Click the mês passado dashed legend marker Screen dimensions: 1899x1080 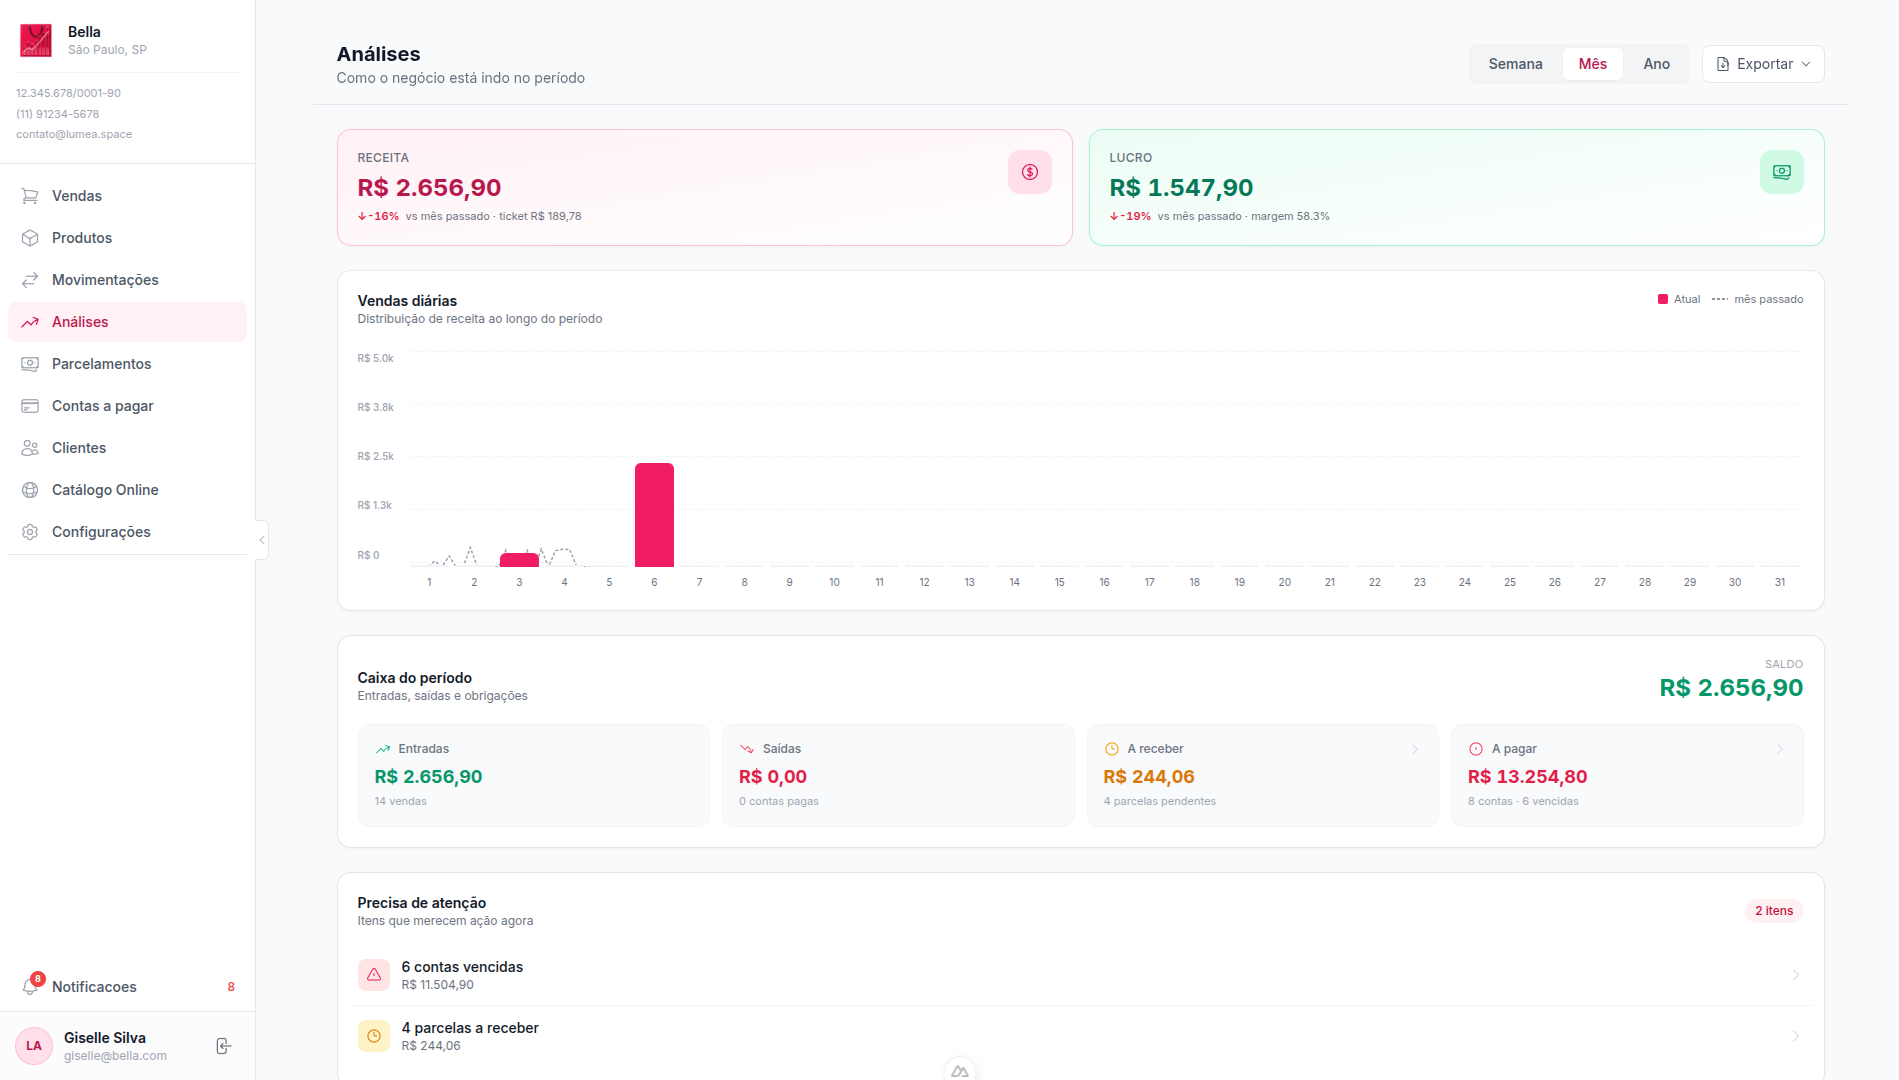click(x=1720, y=299)
